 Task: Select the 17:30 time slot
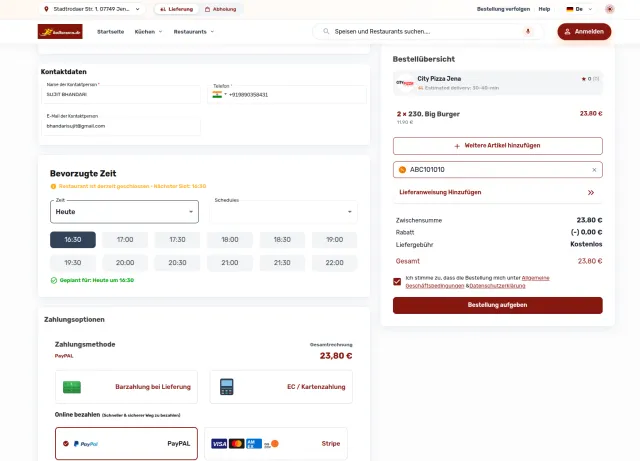click(178, 240)
